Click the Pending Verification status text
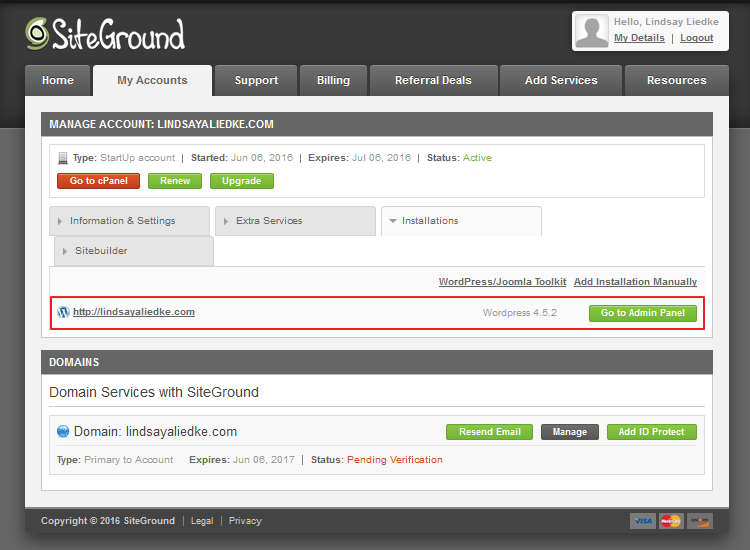This screenshot has width=750, height=550. pyautogui.click(x=395, y=460)
